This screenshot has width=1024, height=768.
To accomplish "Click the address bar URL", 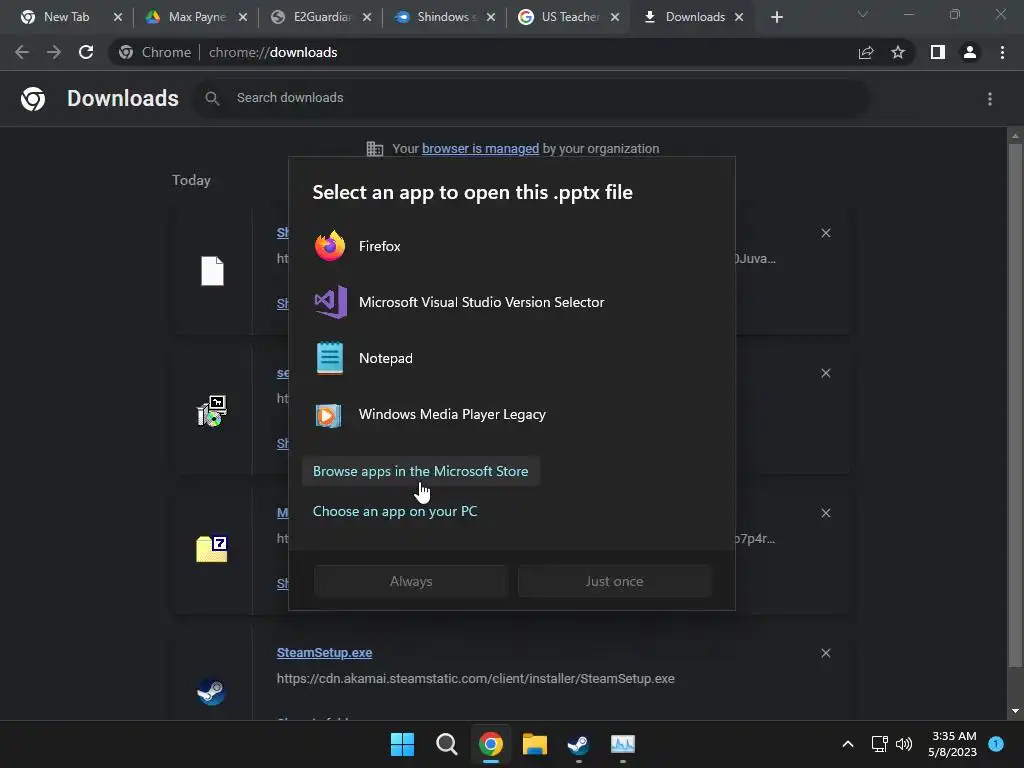I will pos(273,52).
